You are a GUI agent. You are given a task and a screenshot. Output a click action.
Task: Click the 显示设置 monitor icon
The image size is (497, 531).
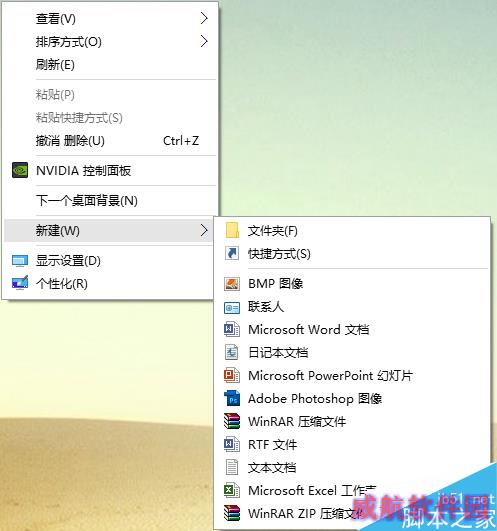pos(20,261)
